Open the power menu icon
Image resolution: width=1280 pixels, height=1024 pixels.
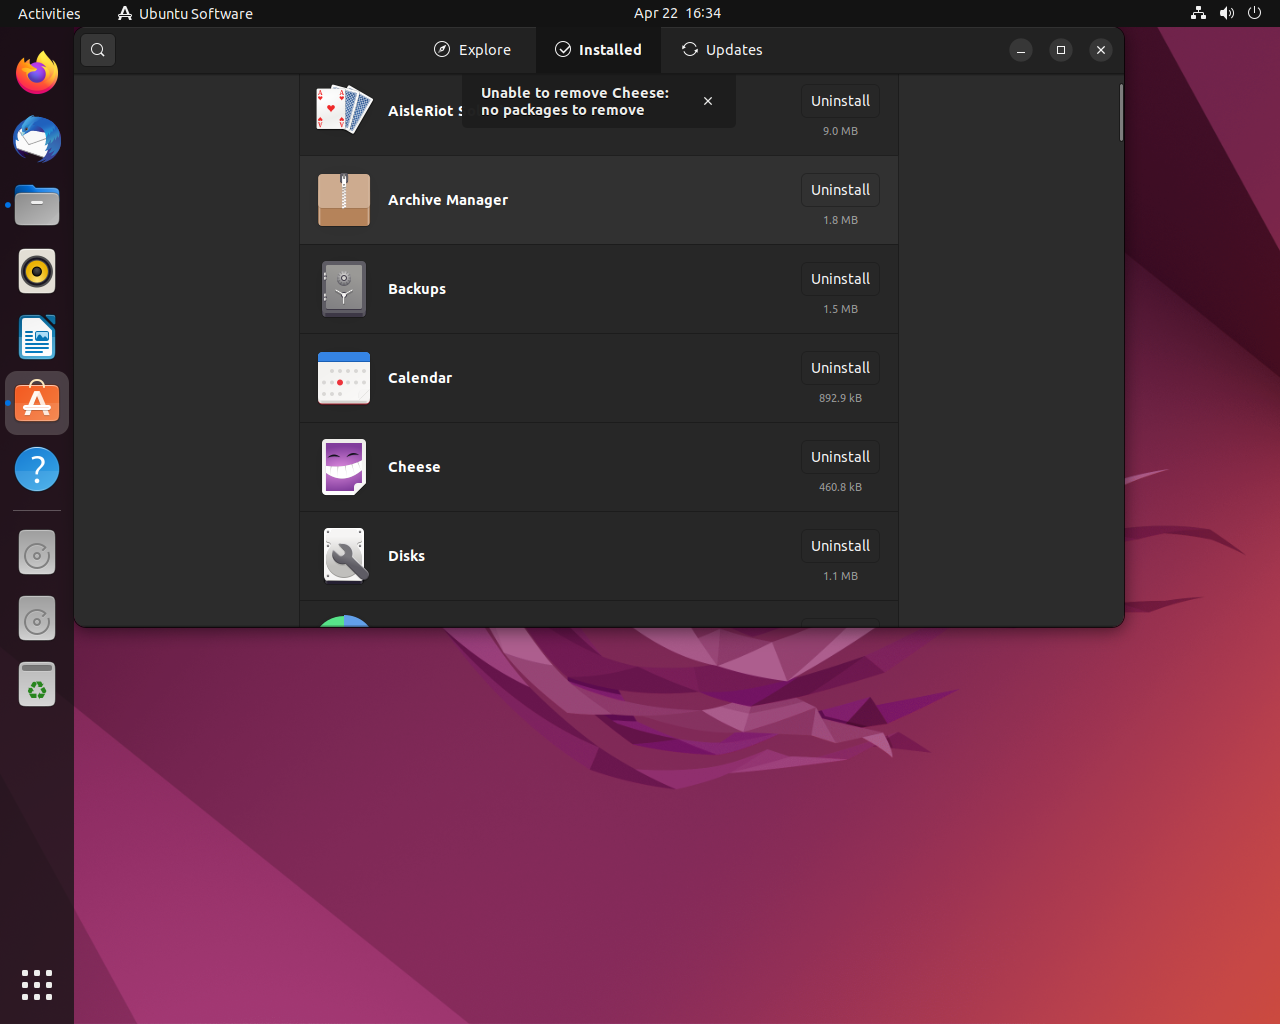(1255, 13)
